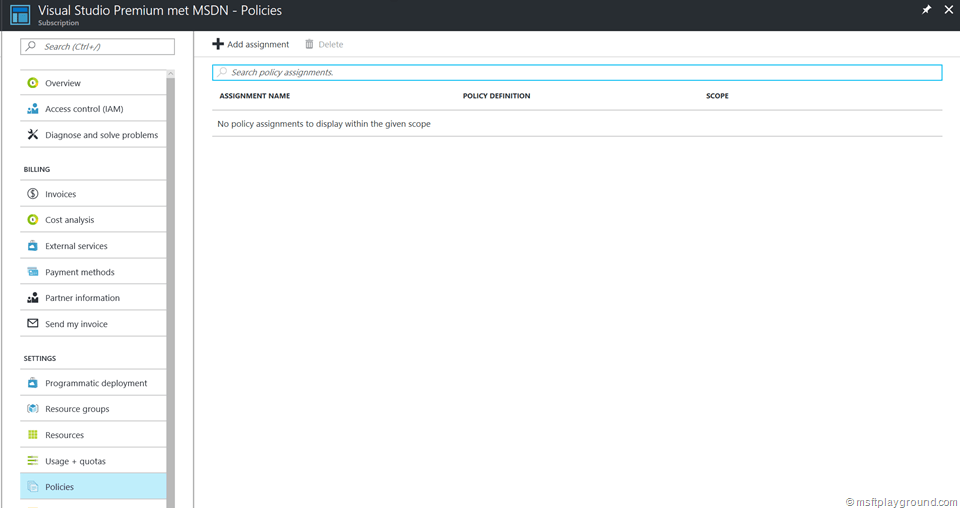This screenshot has height=508, width=960.
Task: Open Access control (IAM)
Action: (x=93, y=109)
